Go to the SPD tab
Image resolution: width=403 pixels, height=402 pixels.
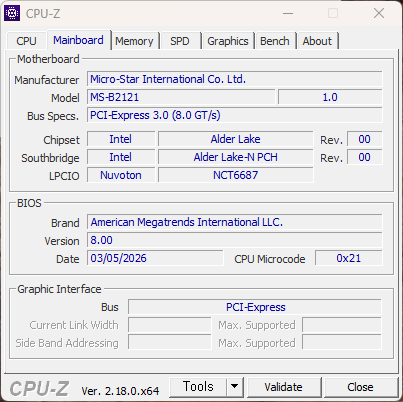[180, 41]
